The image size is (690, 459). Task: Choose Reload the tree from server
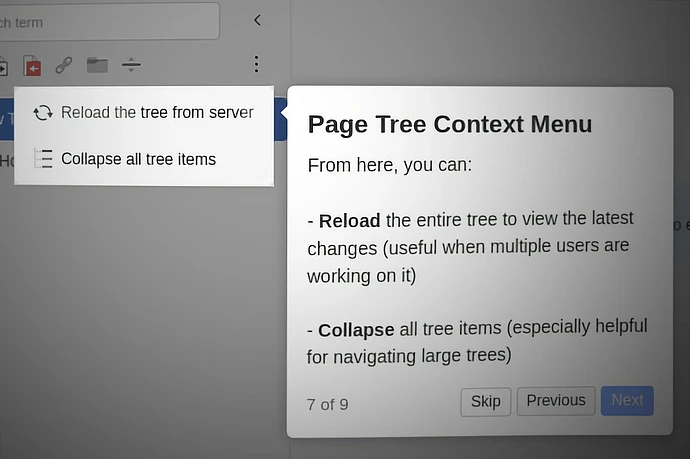click(x=156, y=113)
